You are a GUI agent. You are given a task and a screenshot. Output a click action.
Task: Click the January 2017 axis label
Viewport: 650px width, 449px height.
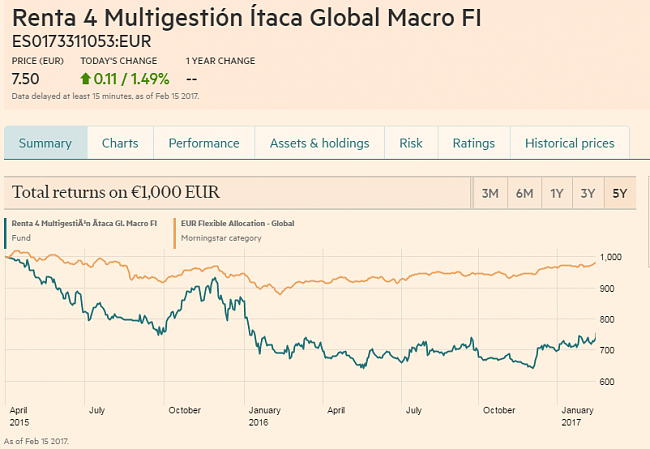click(577, 416)
